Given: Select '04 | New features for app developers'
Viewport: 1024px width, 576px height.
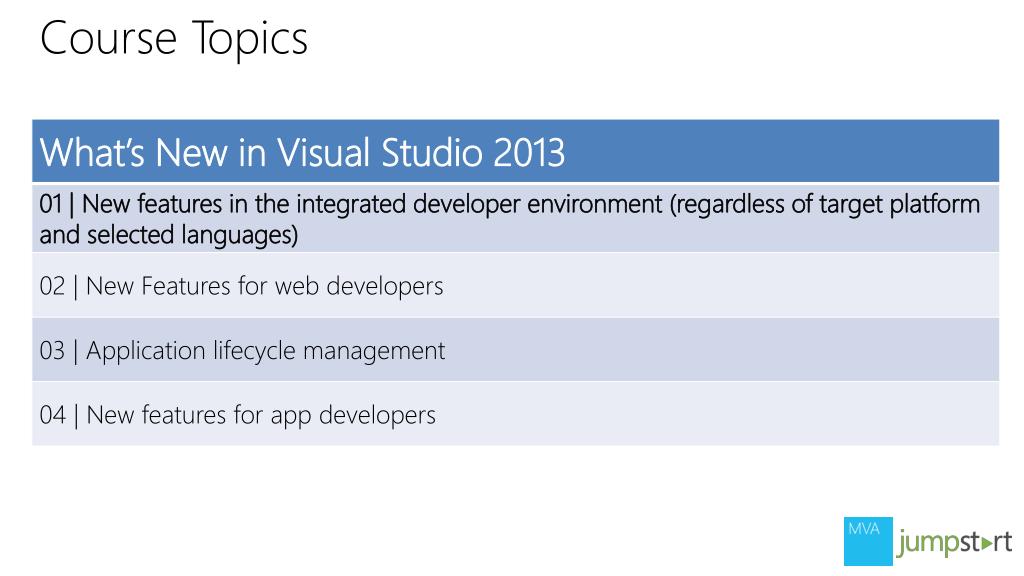Looking at the screenshot, I should (x=515, y=414).
